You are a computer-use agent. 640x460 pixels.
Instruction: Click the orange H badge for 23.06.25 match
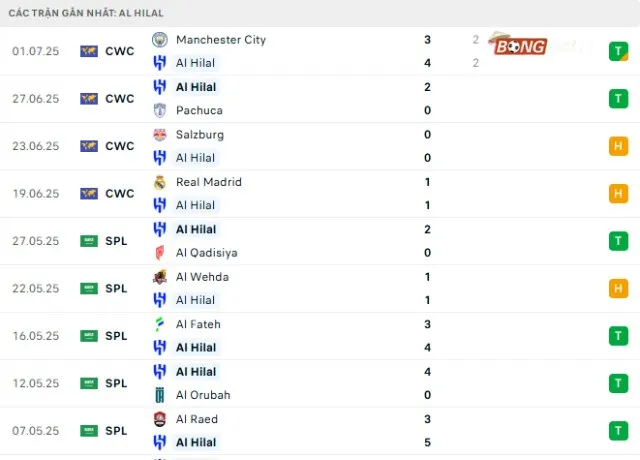coord(617,146)
